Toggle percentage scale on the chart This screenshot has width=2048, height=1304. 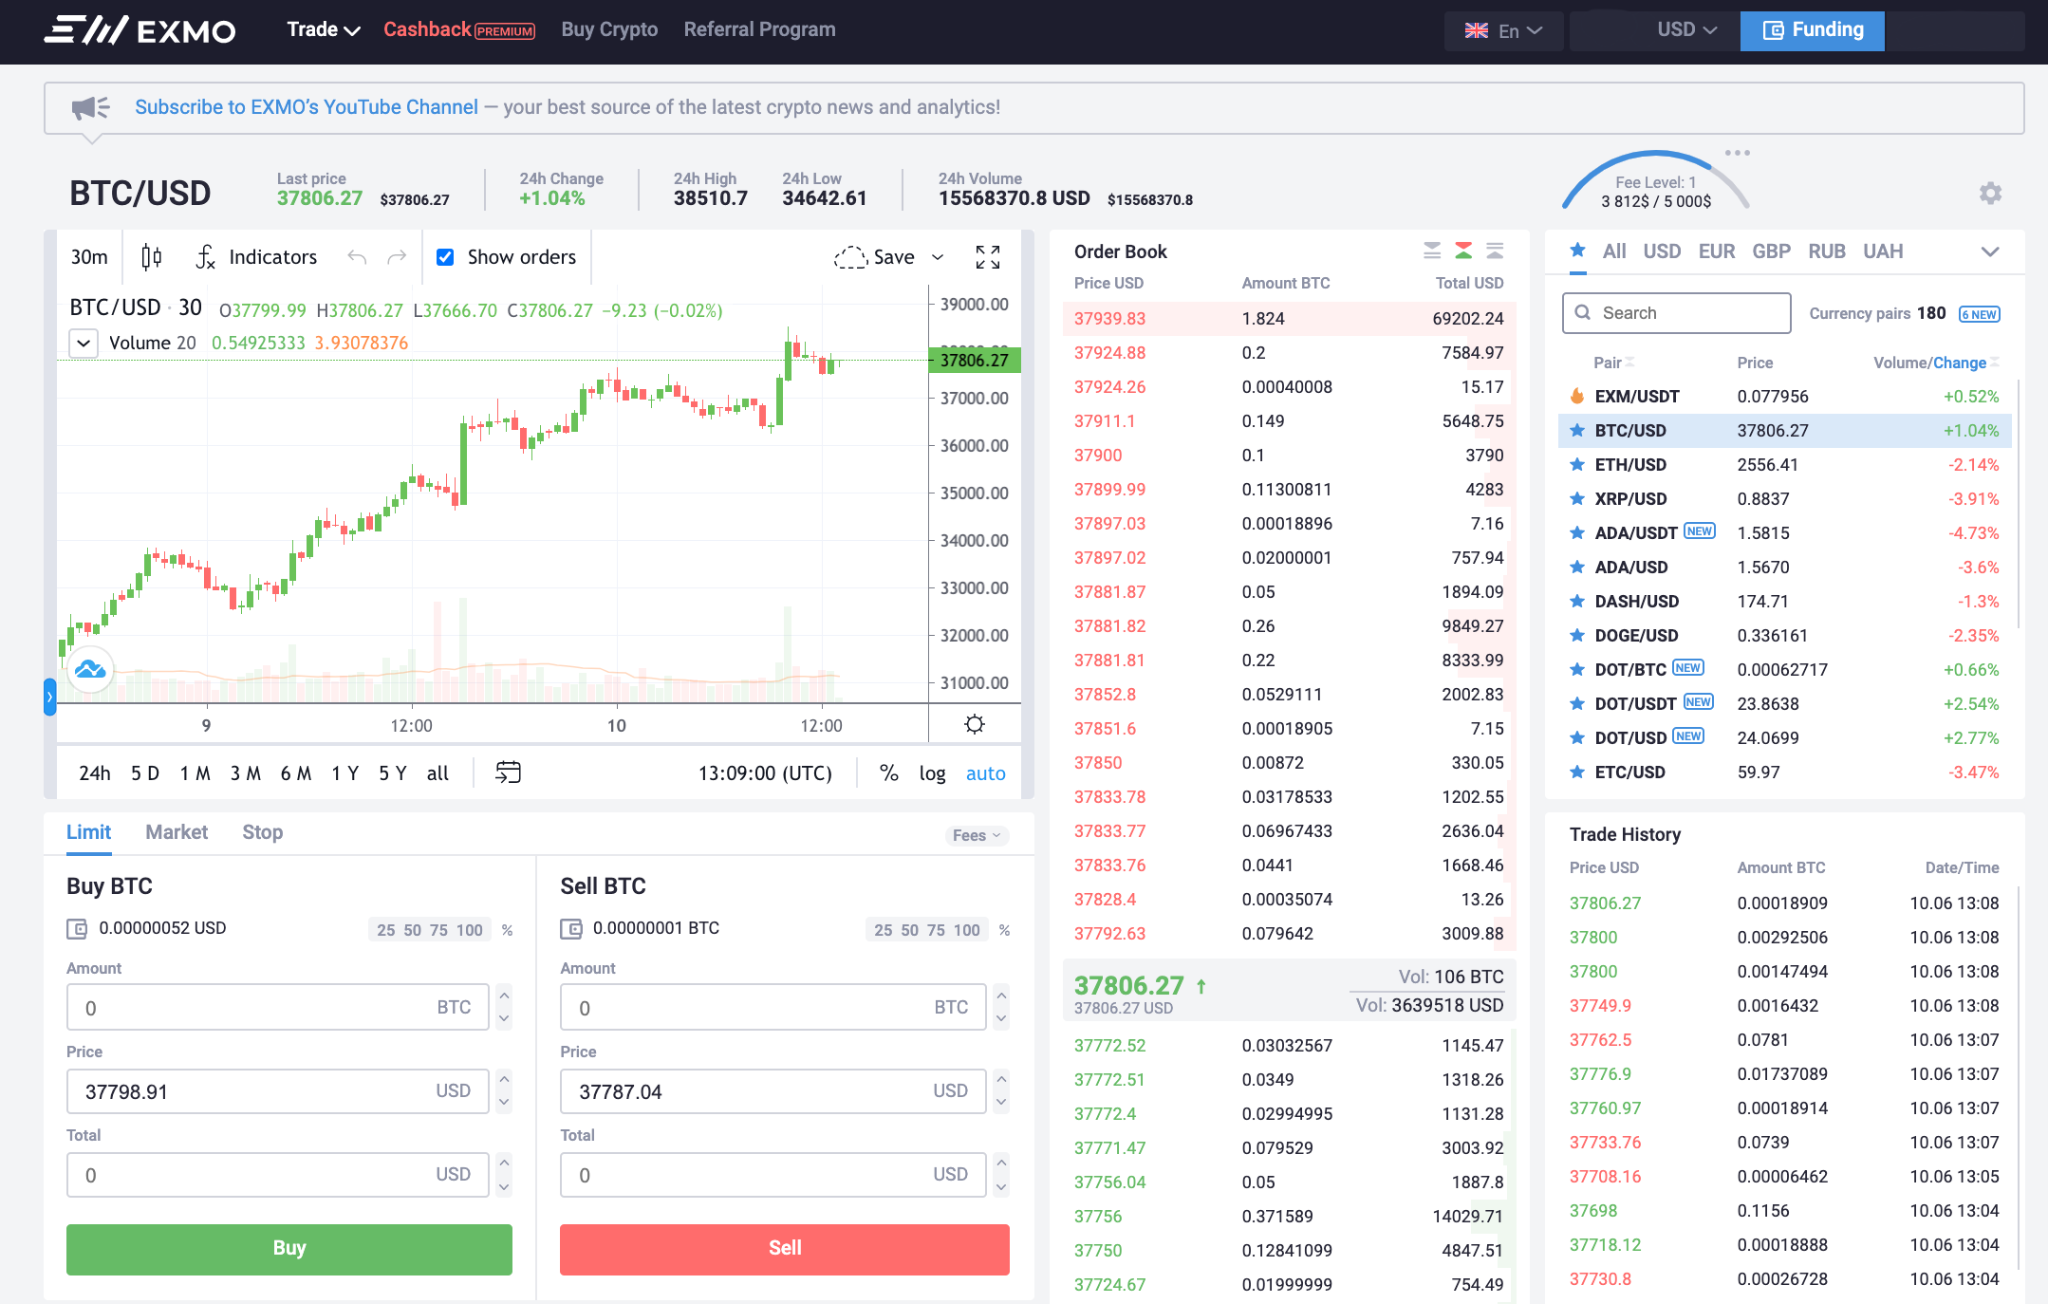click(x=888, y=772)
